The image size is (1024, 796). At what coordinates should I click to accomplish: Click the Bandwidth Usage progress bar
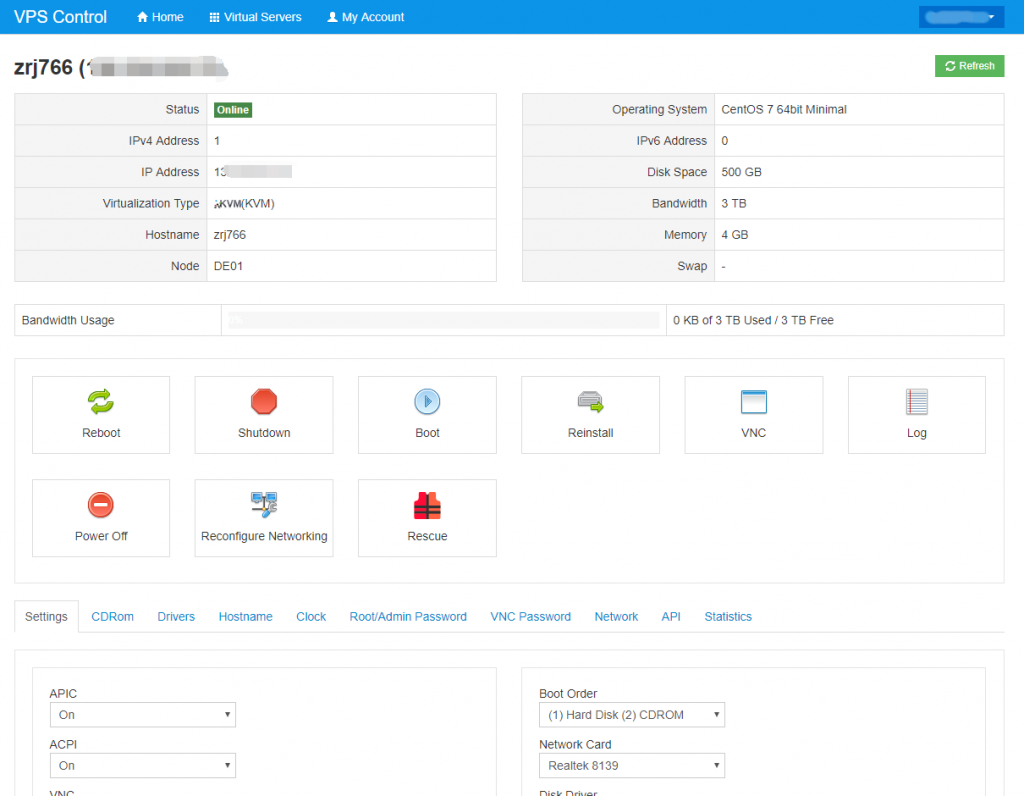coord(443,320)
